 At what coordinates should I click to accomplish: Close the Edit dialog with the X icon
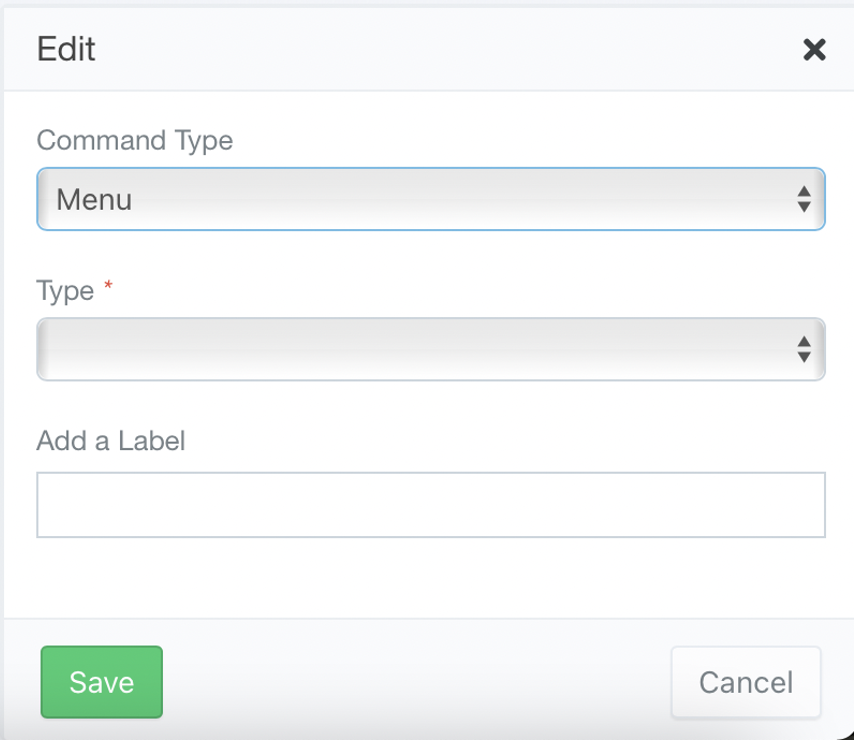[x=814, y=50]
